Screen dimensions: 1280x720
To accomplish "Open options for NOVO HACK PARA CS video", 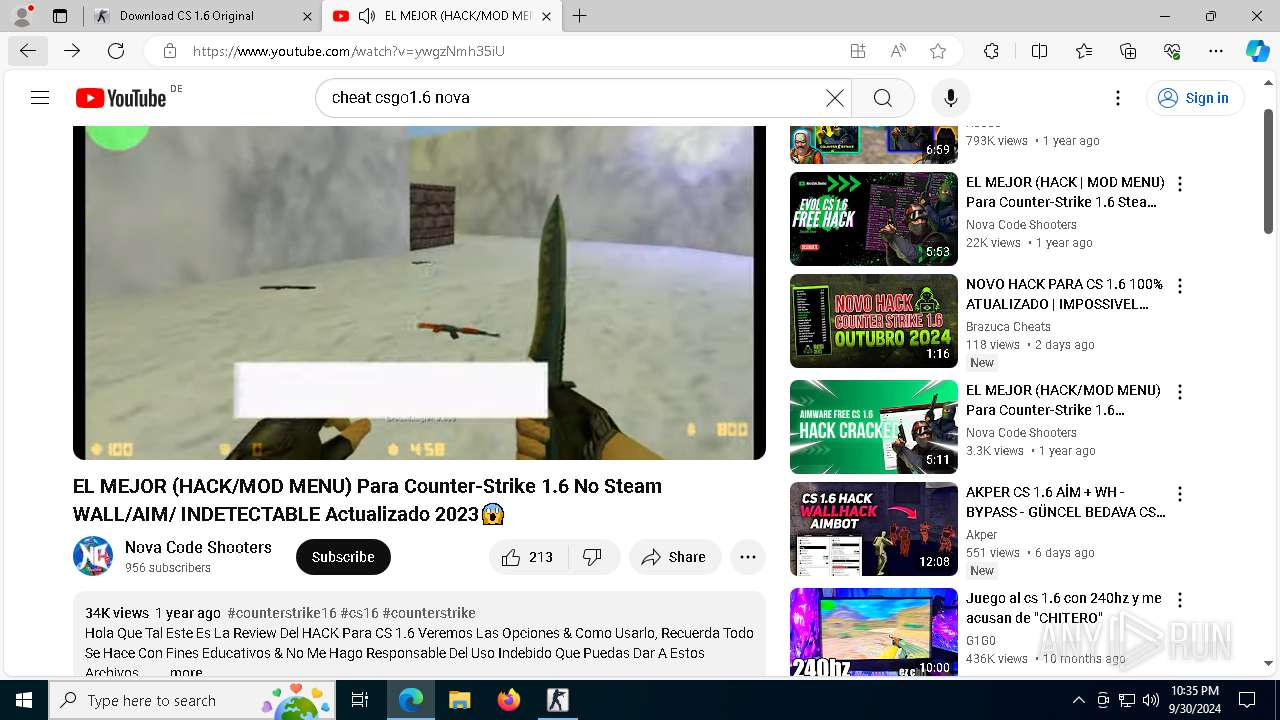I will tap(1180, 286).
